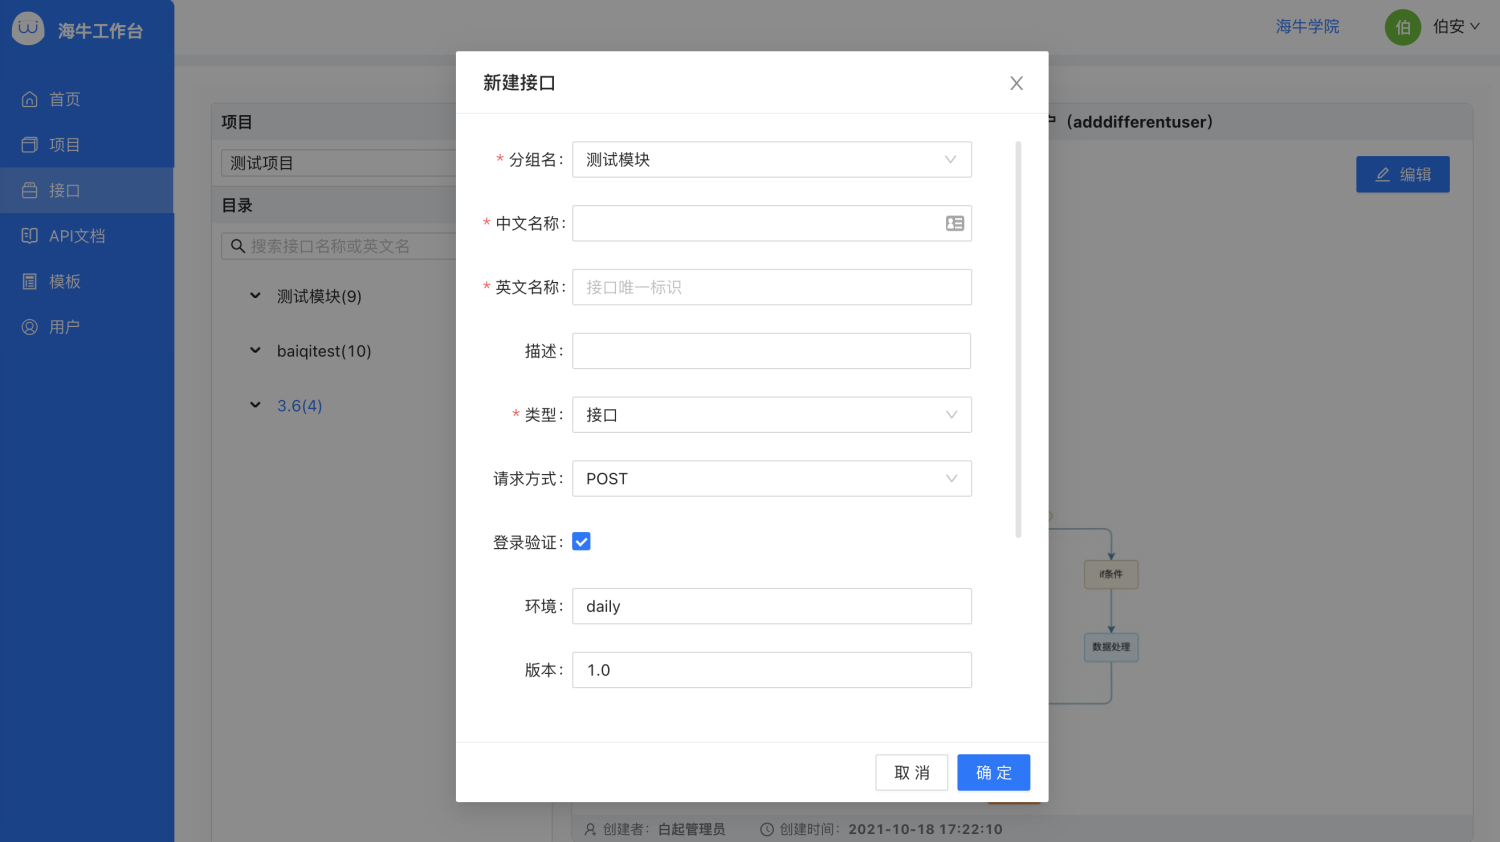Open the API文档 book icon
This screenshot has width=1500, height=842.
click(x=30, y=236)
